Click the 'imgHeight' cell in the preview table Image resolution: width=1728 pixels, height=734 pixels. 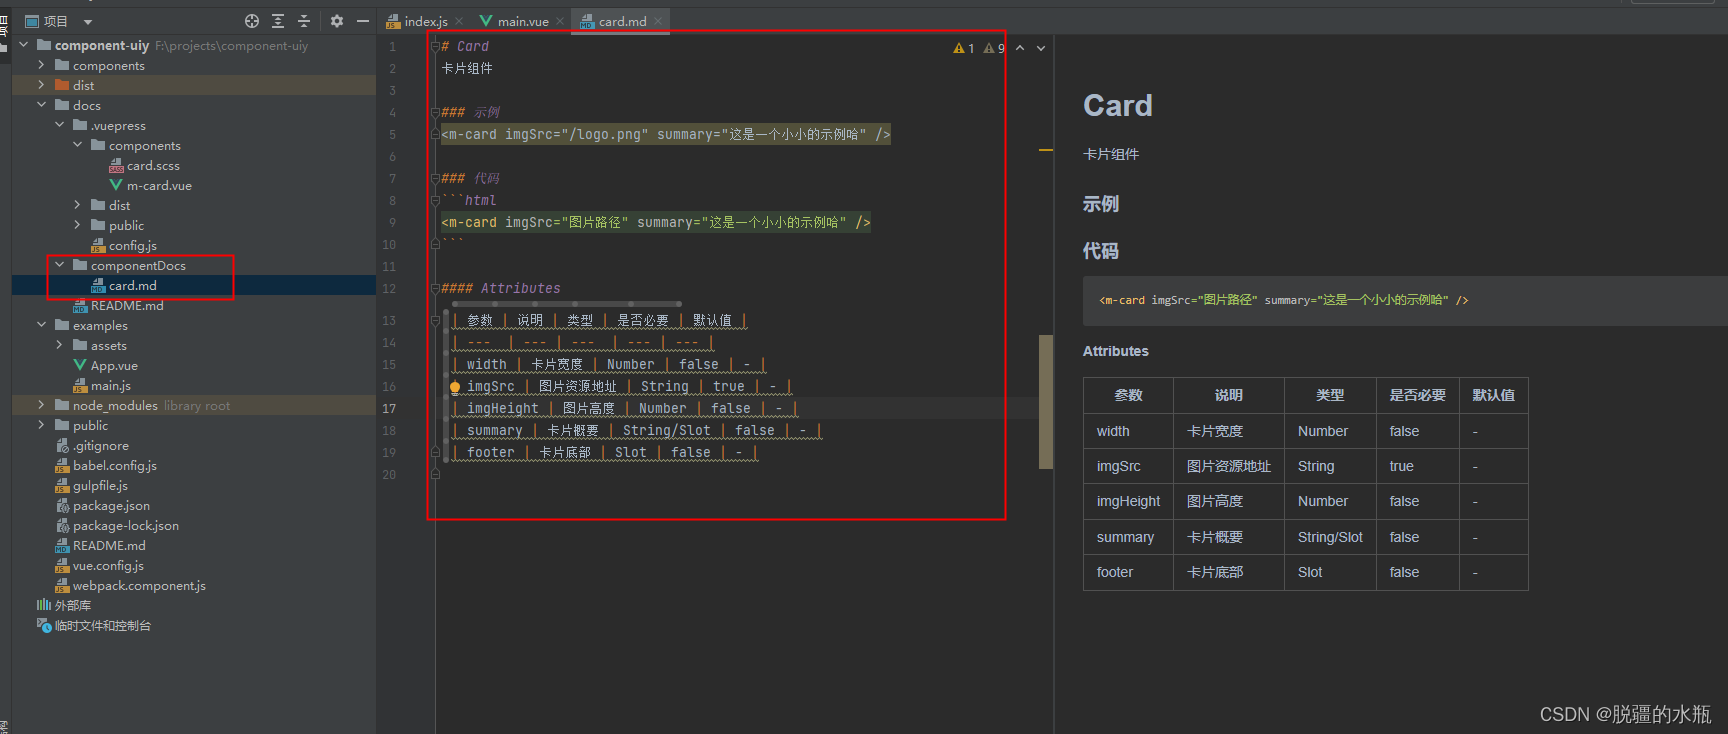click(1128, 501)
